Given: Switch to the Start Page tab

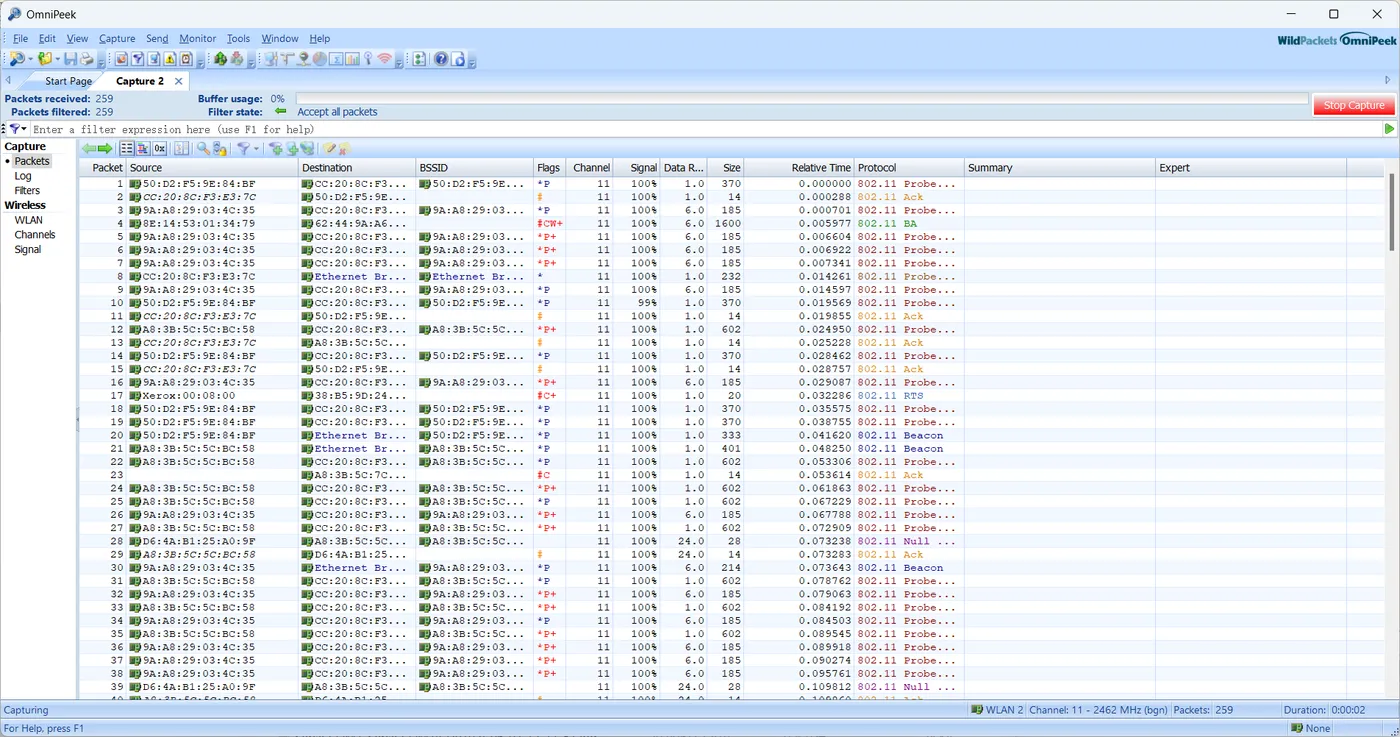Looking at the screenshot, I should (68, 81).
